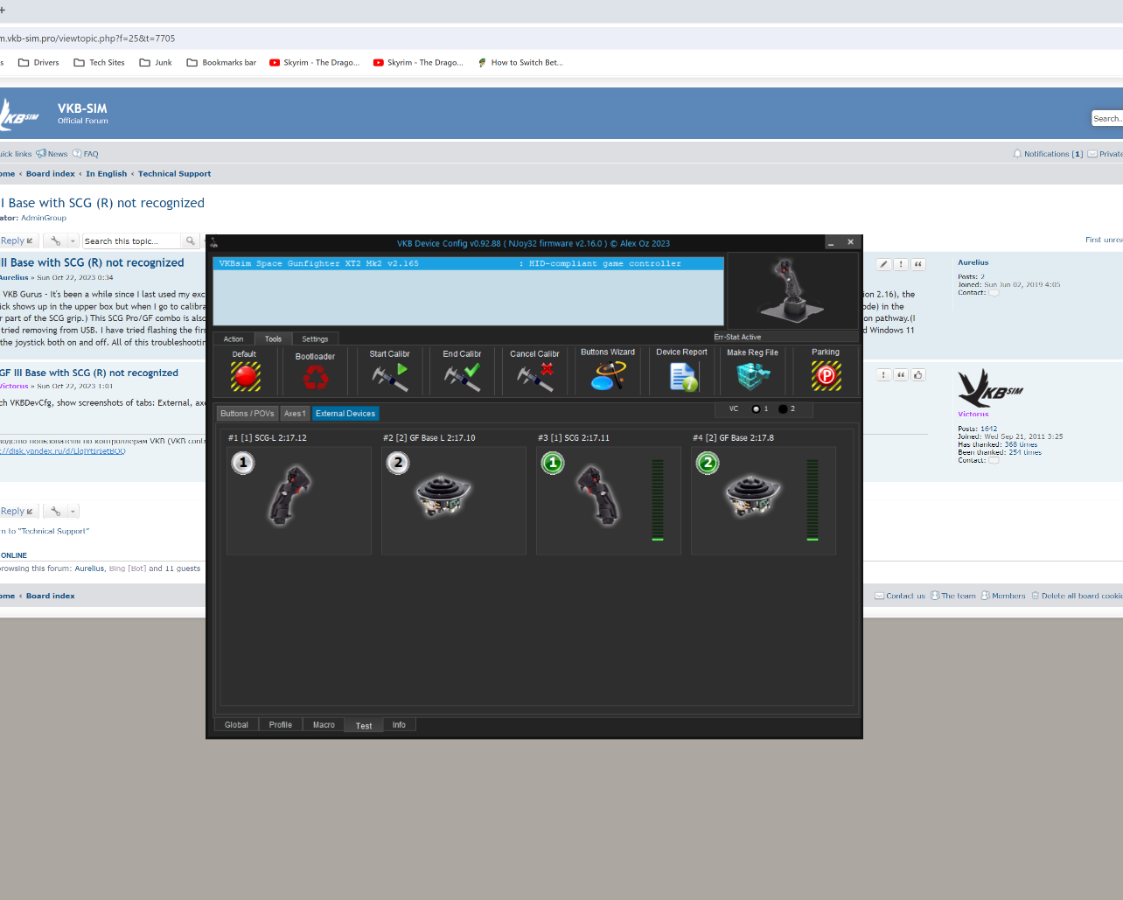Image resolution: width=1123 pixels, height=900 pixels.
Task: Open the Global bottom tab
Action: 236,725
